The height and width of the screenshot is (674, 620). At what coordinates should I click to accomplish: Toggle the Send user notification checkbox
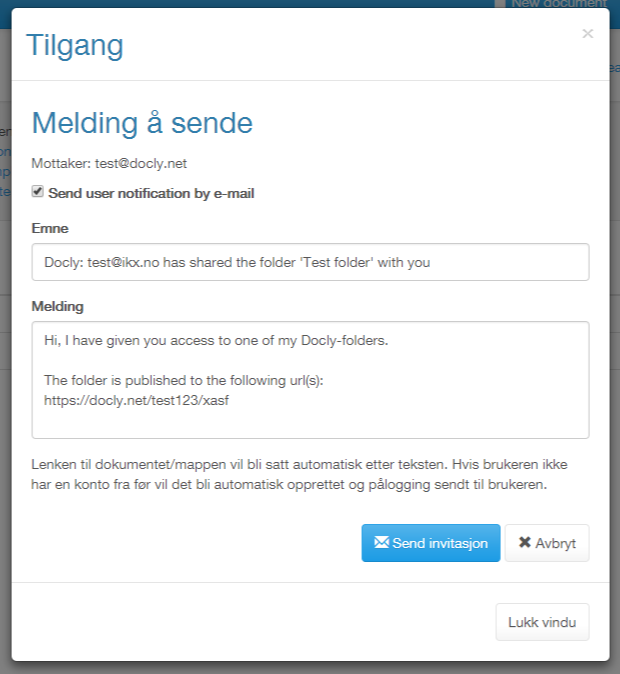[x=37, y=191]
